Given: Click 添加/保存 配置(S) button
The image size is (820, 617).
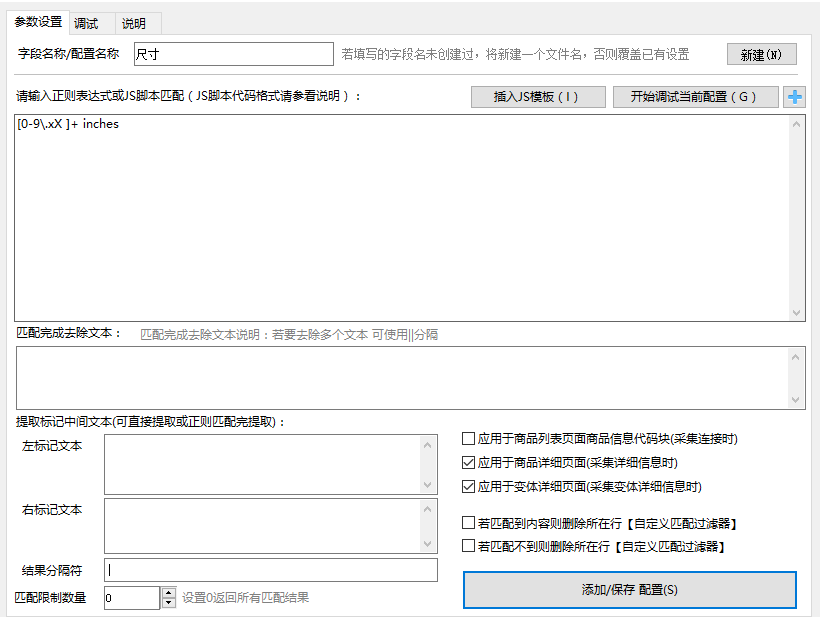Looking at the screenshot, I should coord(630,590).
